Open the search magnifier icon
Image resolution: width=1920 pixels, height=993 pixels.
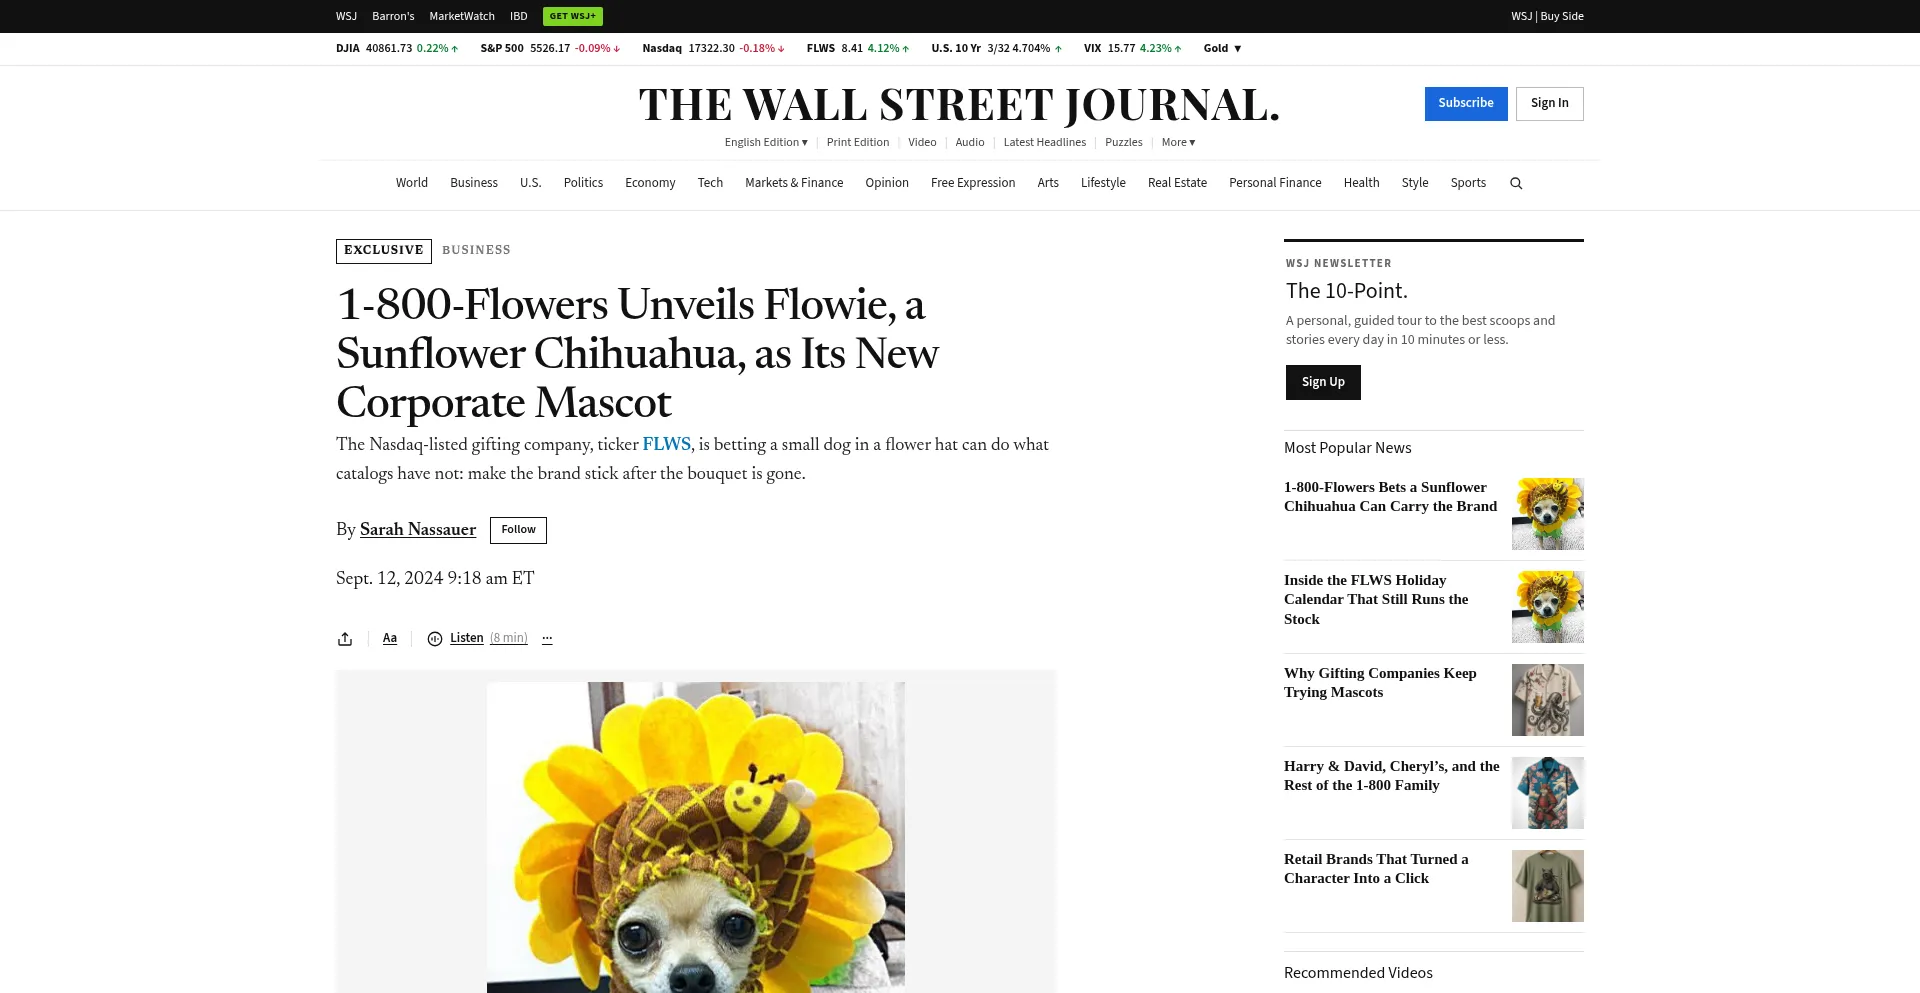tap(1516, 183)
